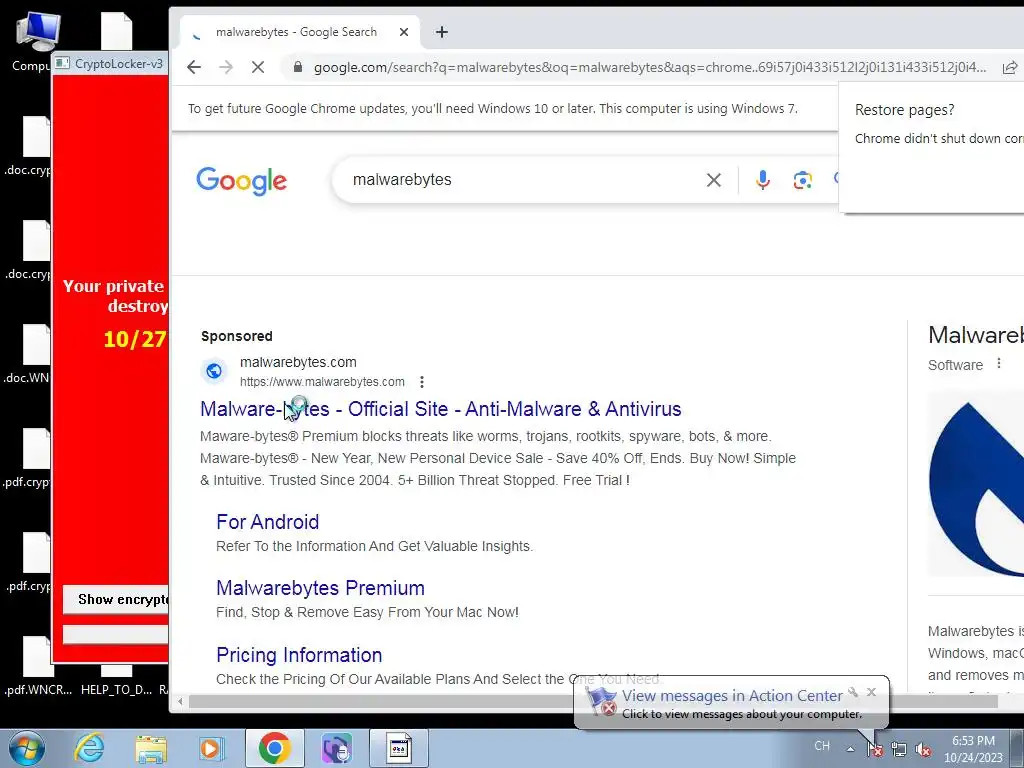Open Windows Media Player from taskbar
The width and height of the screenshot is (1024, 768).
click(212, 748)
